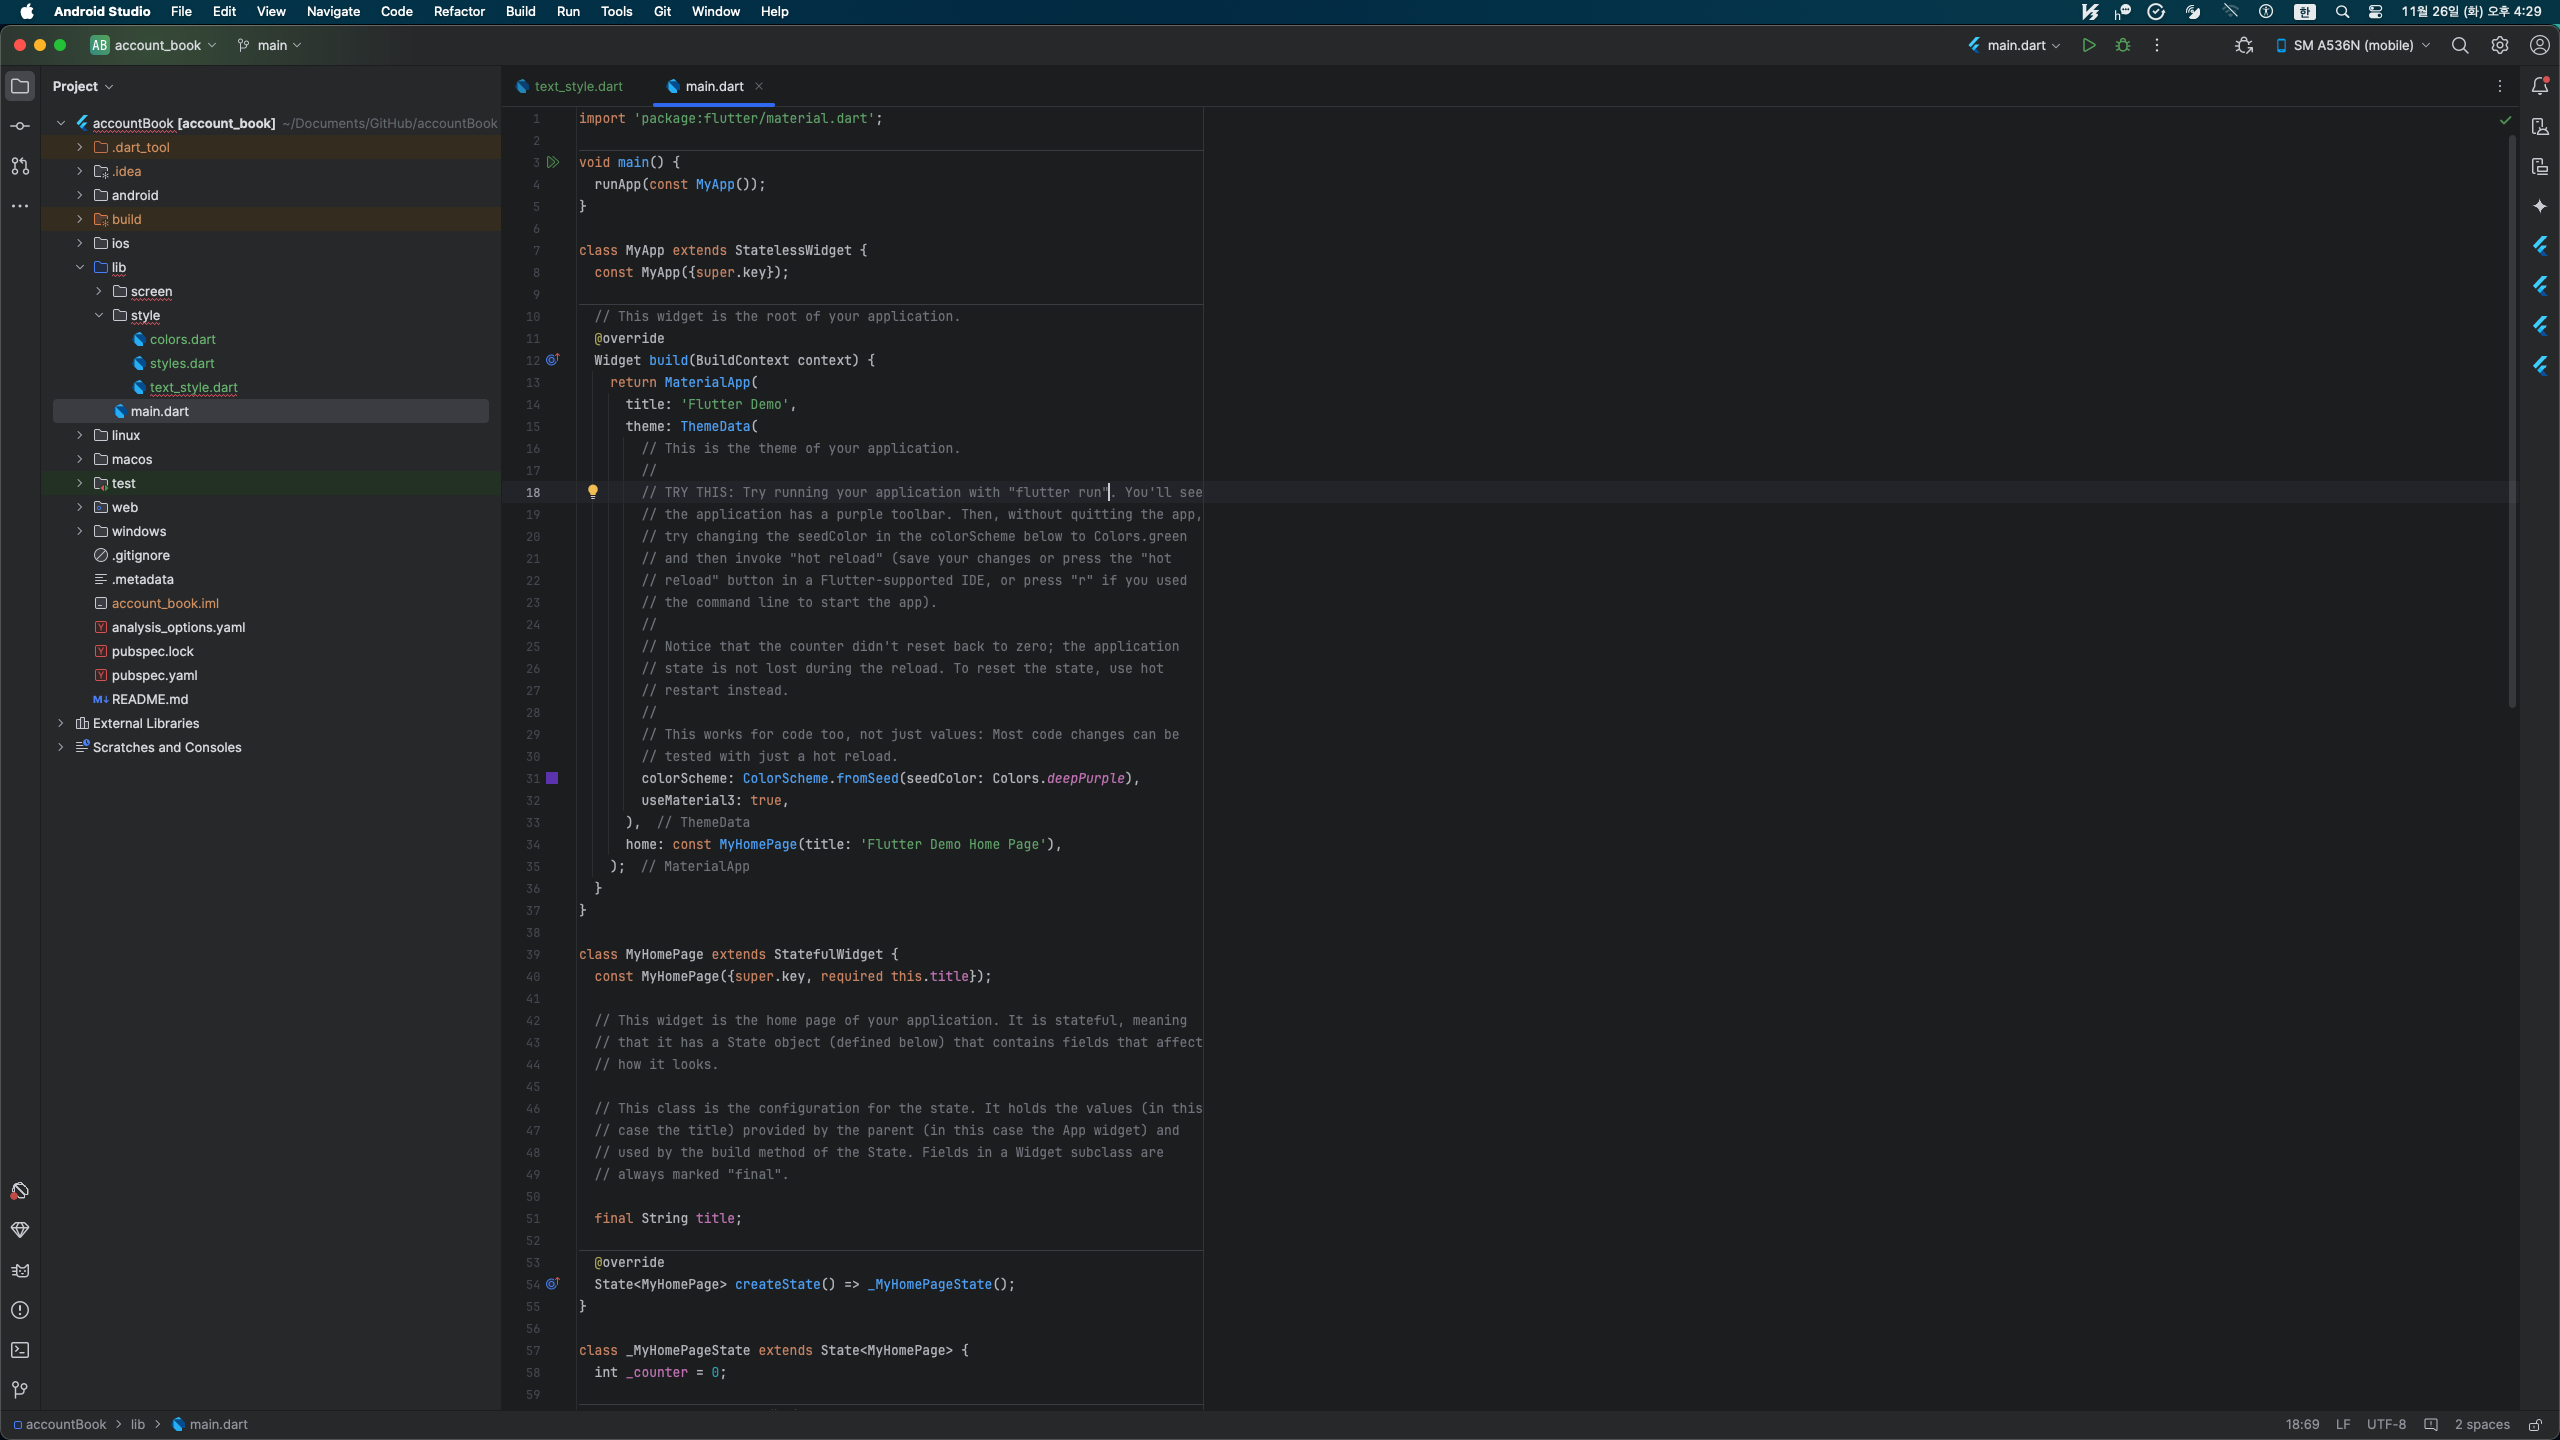2560x1440 pixels.
Task: Toggle the Project tool window folder icon
Action: pyautogui.click(x=20, y=86)
